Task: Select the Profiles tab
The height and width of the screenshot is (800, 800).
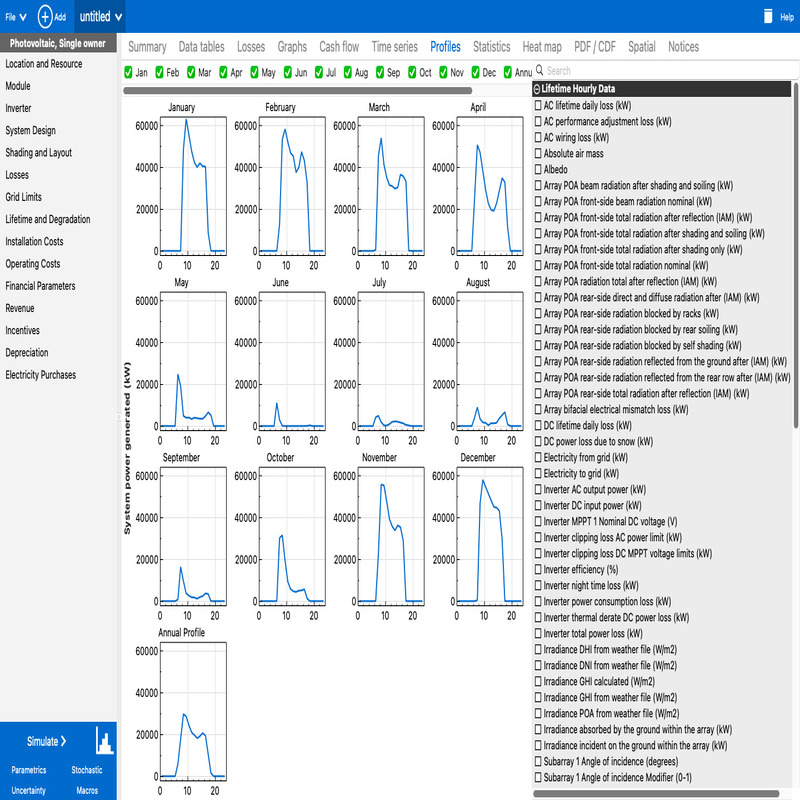Action: click(445, 47)
